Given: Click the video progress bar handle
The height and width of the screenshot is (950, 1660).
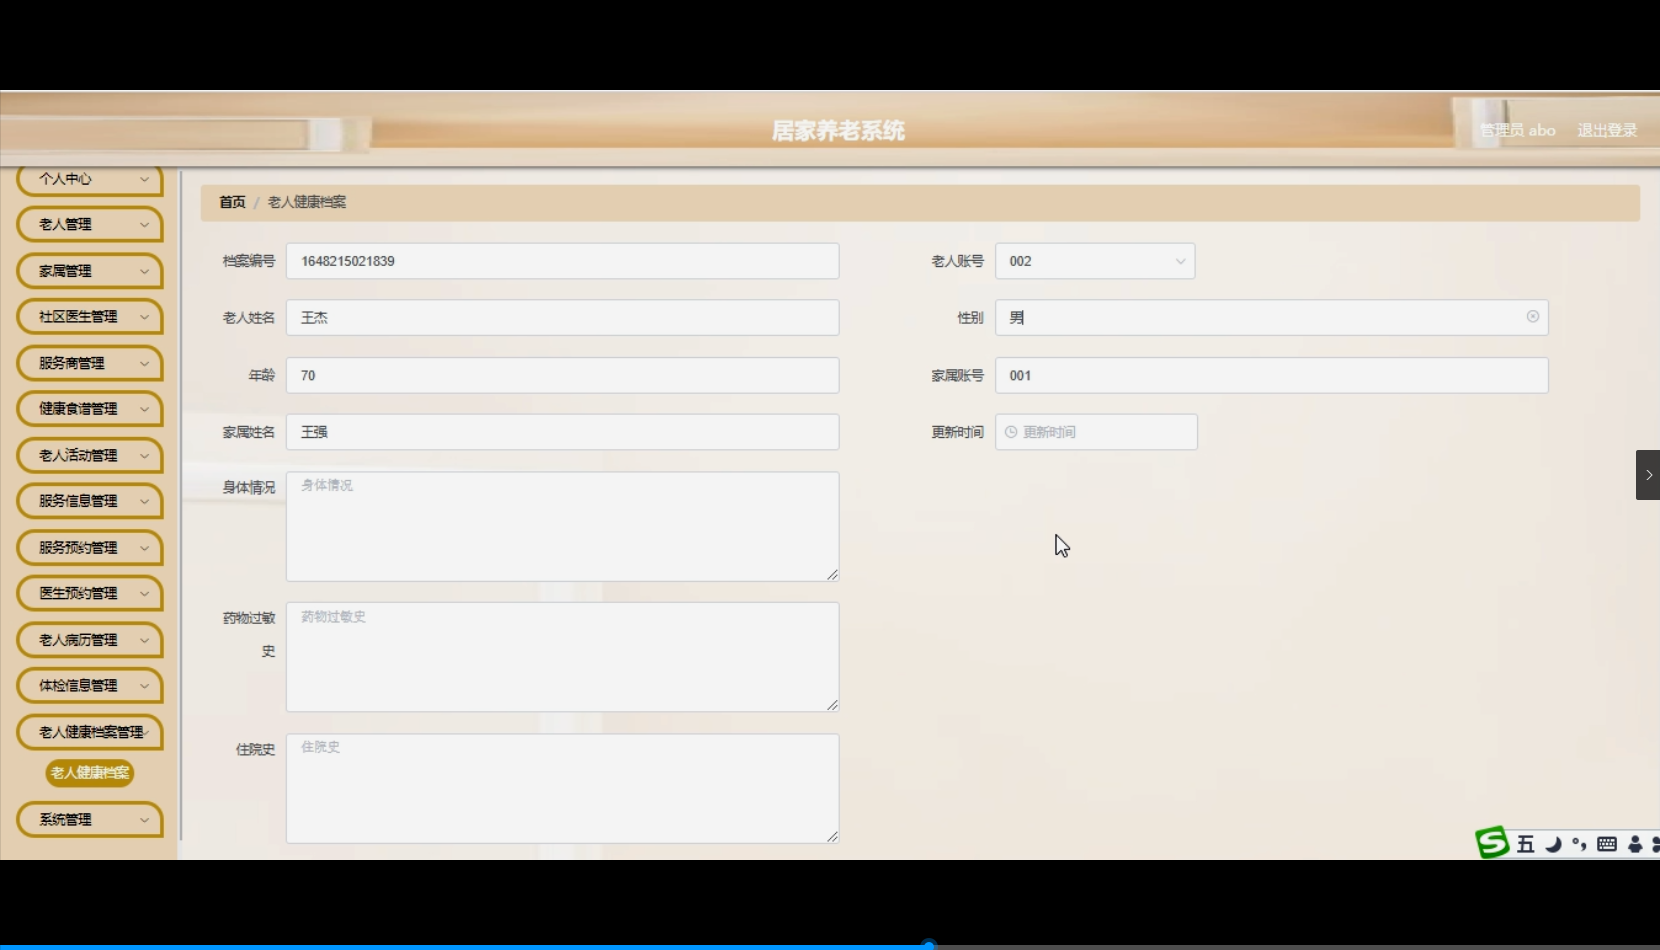Looking at the screenshot, I should coord(929,945).
